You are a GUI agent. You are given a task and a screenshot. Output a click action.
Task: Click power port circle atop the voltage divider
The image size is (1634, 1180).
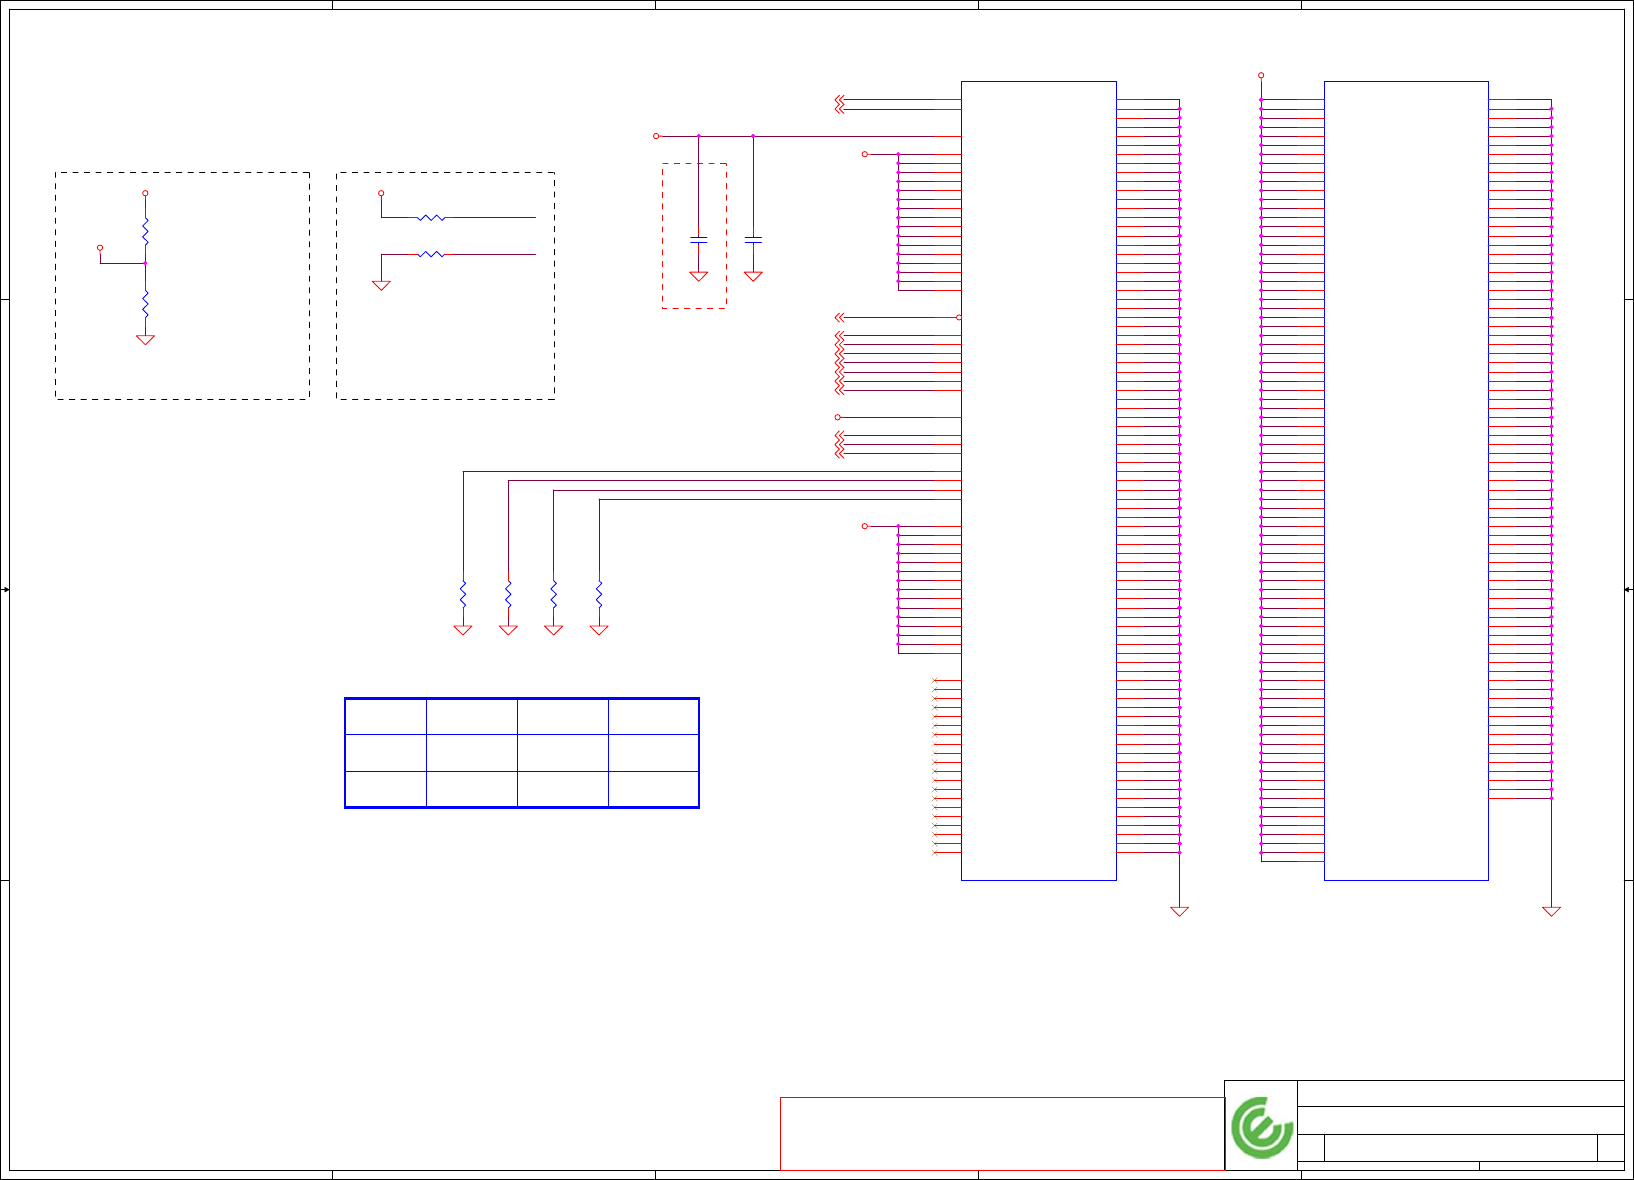point(145,193)
